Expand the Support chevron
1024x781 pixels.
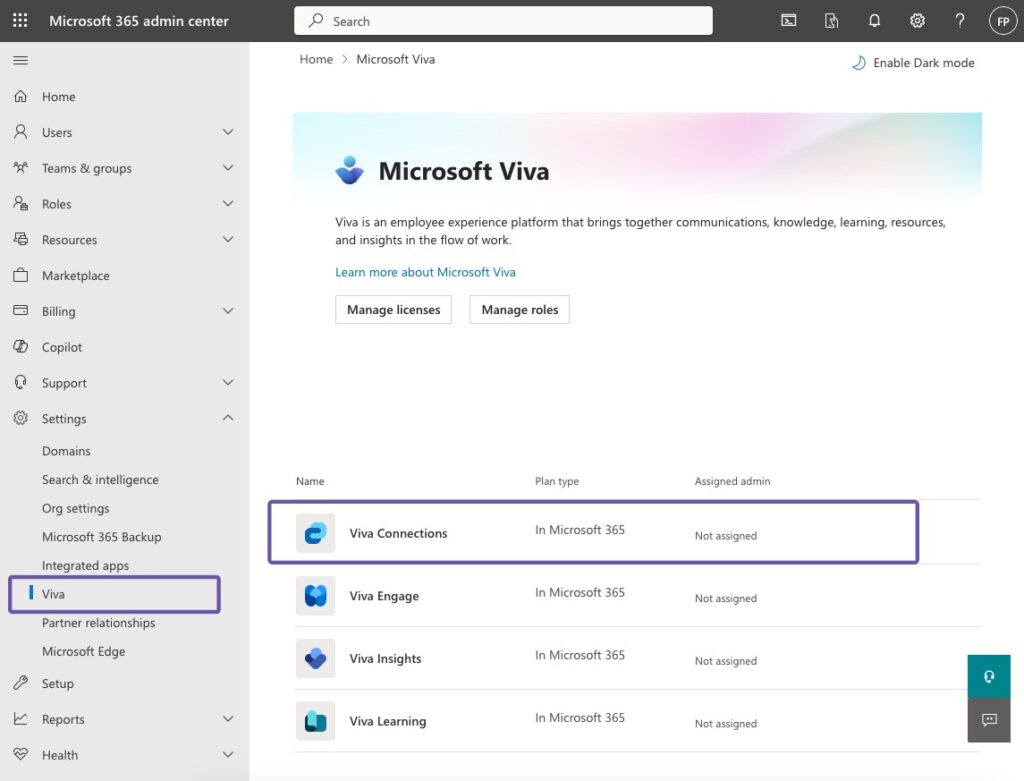tap(228, 382)
